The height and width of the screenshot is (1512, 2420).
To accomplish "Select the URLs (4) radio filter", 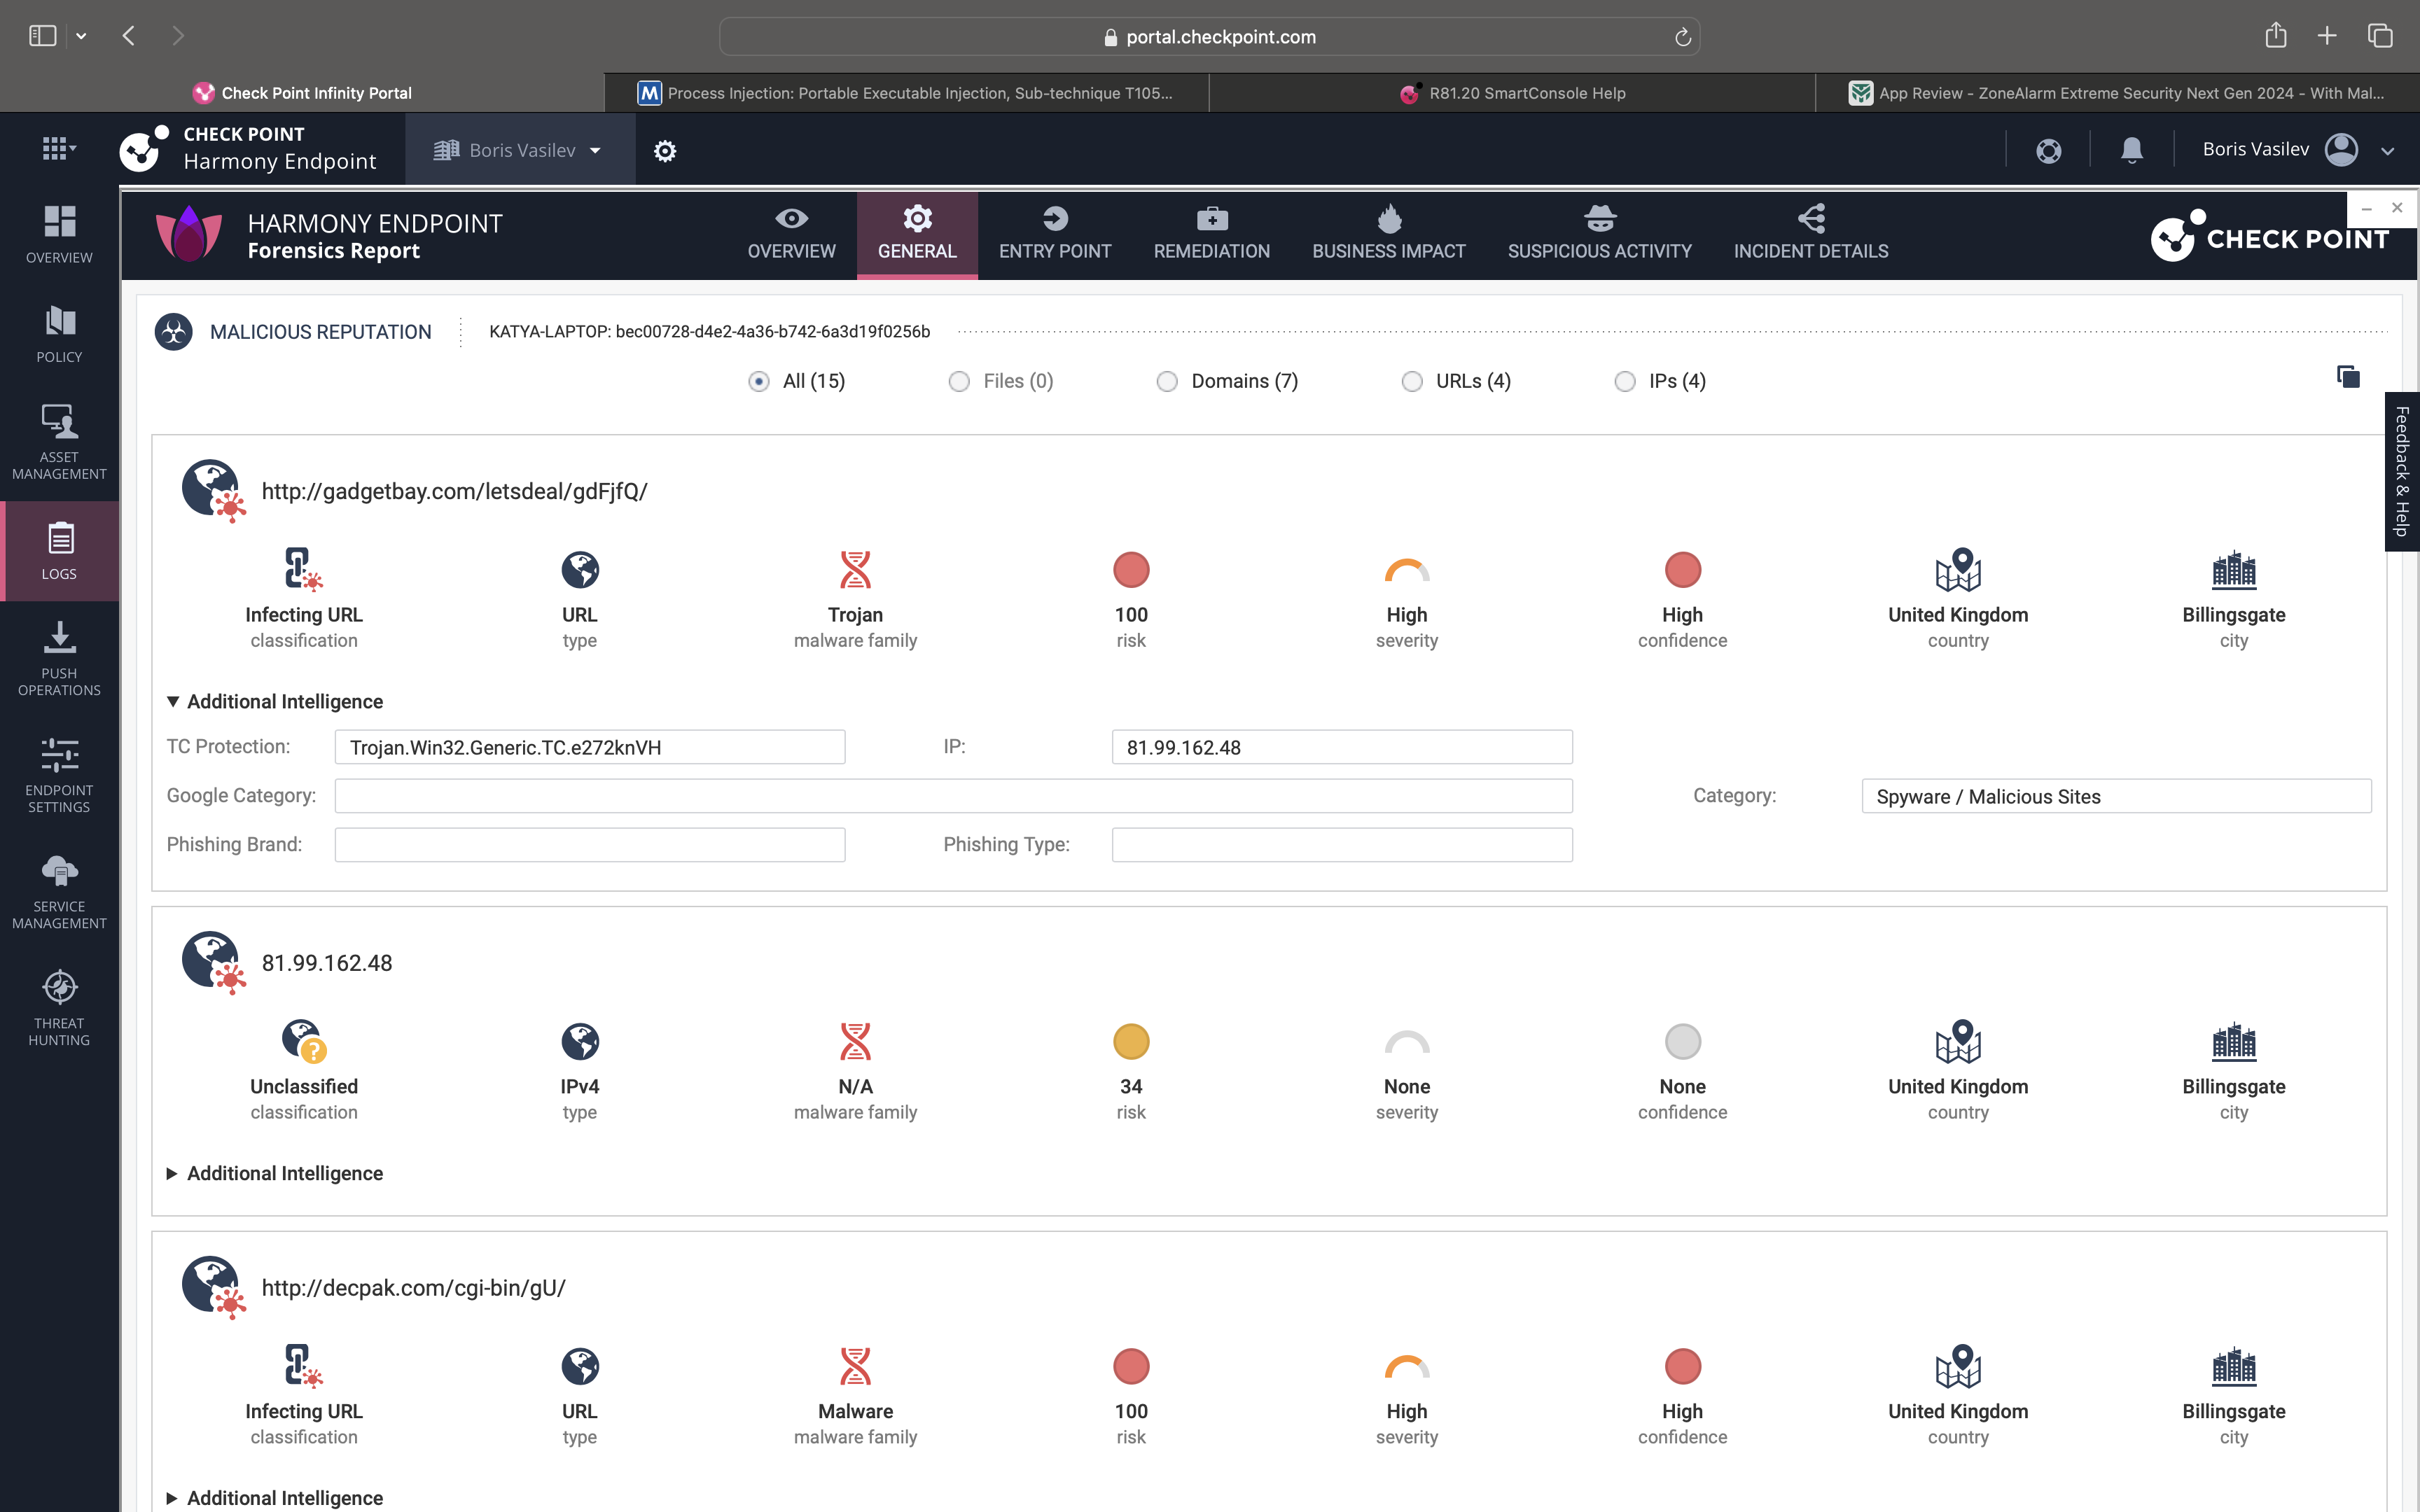I will 1412,382.
